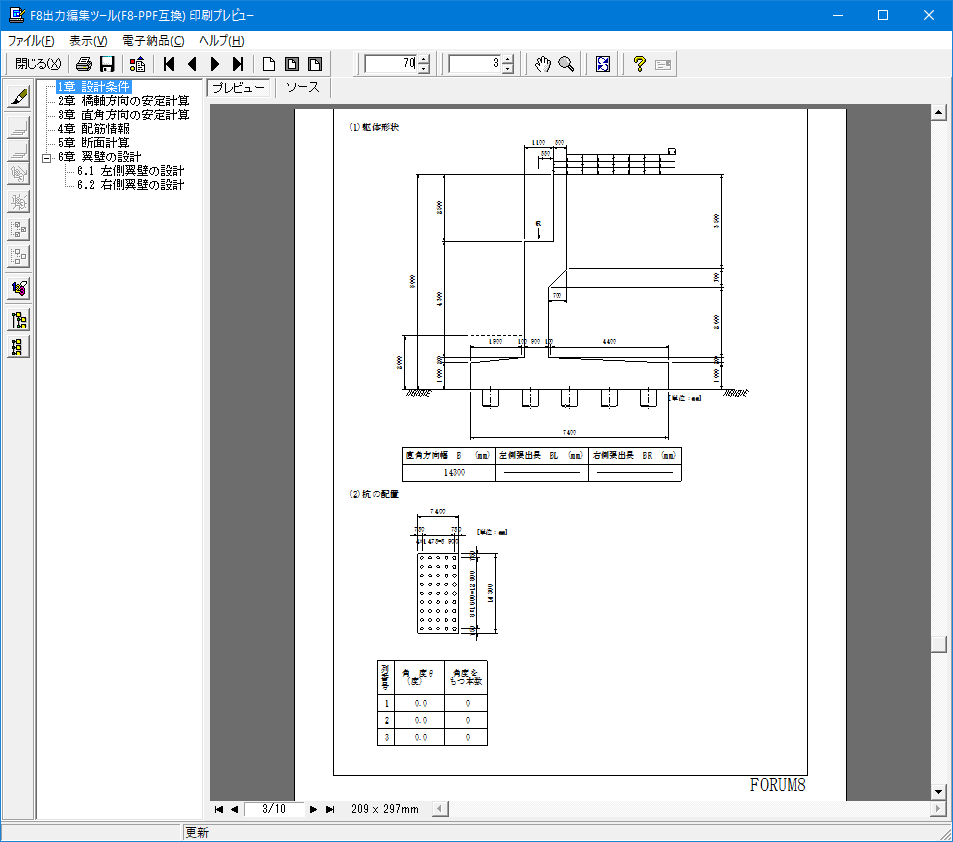The image size is (953, 842).
Task: Open the ヘルプ(H) menu
Action: (x=222, y=41)
